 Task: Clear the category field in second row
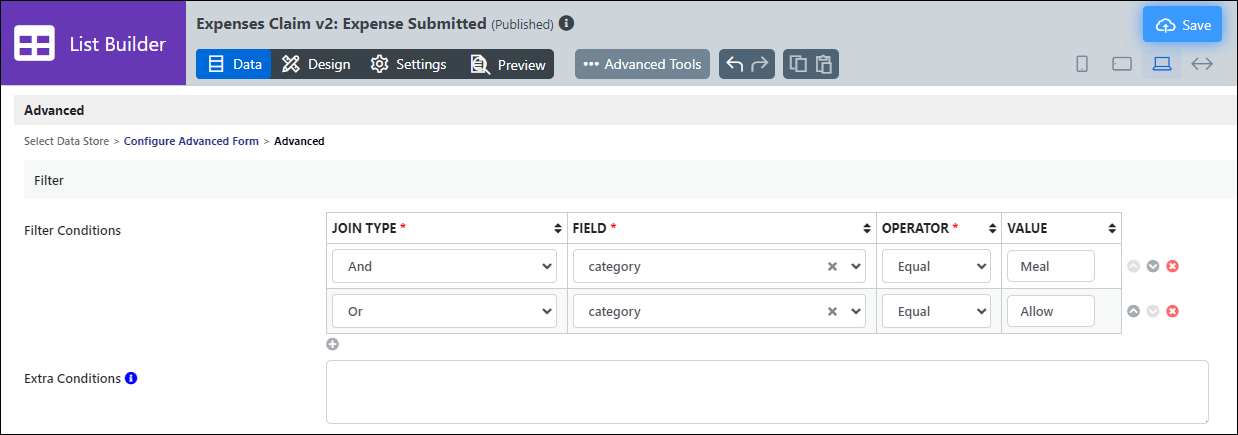(832, 311)
